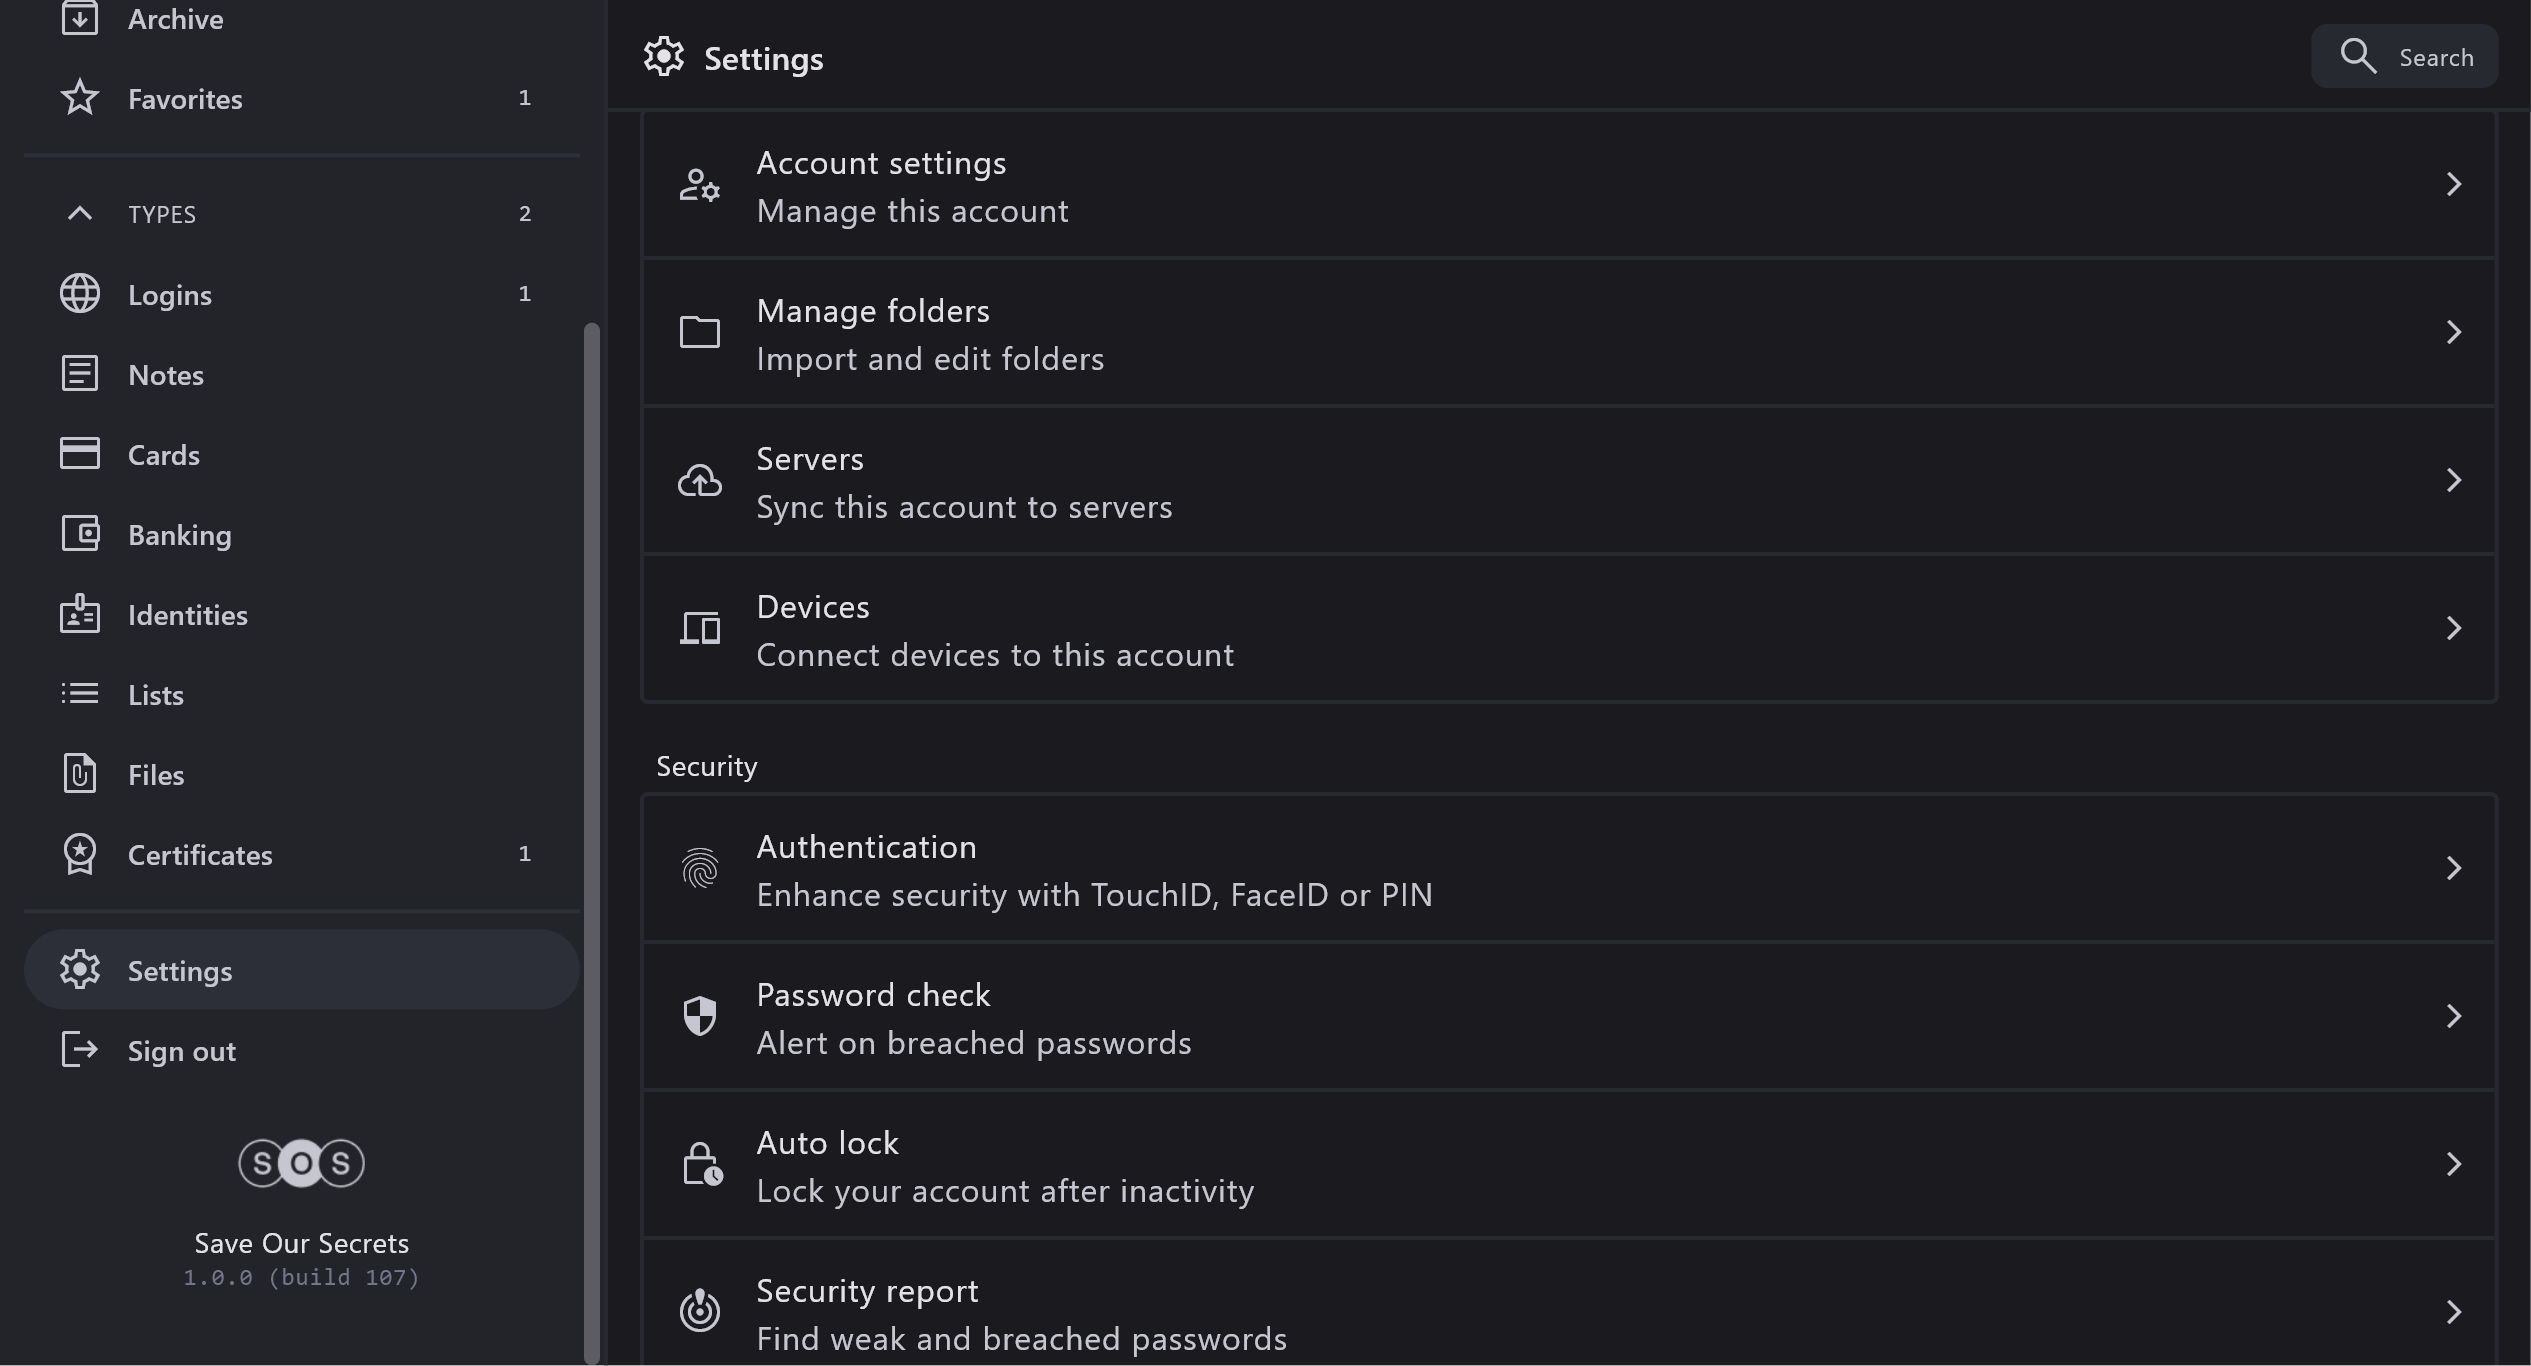
Task: Open Banking items list
Action: click(180, 535)
